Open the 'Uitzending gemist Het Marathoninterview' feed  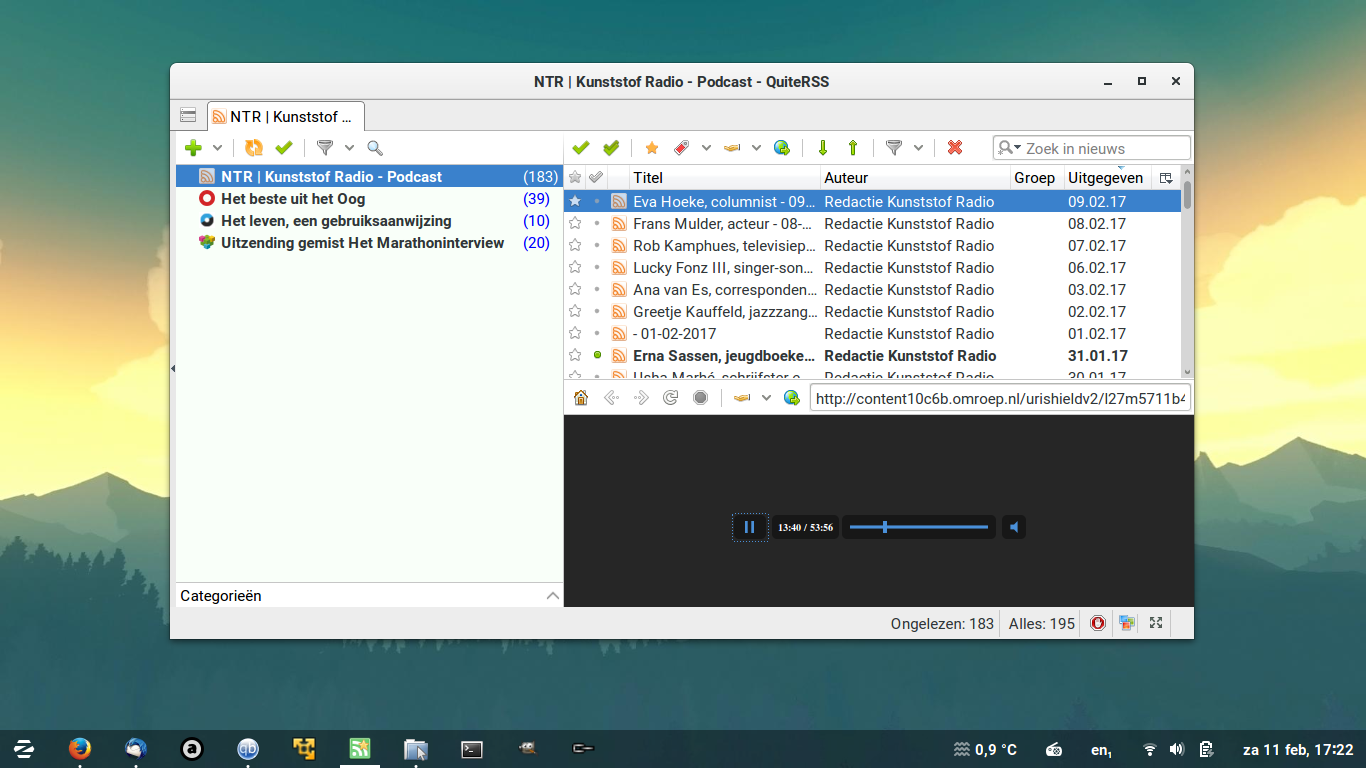point(370,242)
